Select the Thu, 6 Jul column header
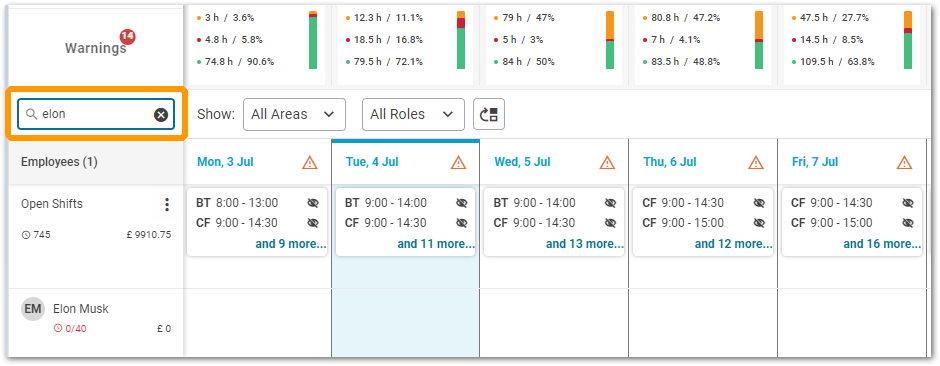940x366 pixels. pyautogui.click(x=670, y=162)
